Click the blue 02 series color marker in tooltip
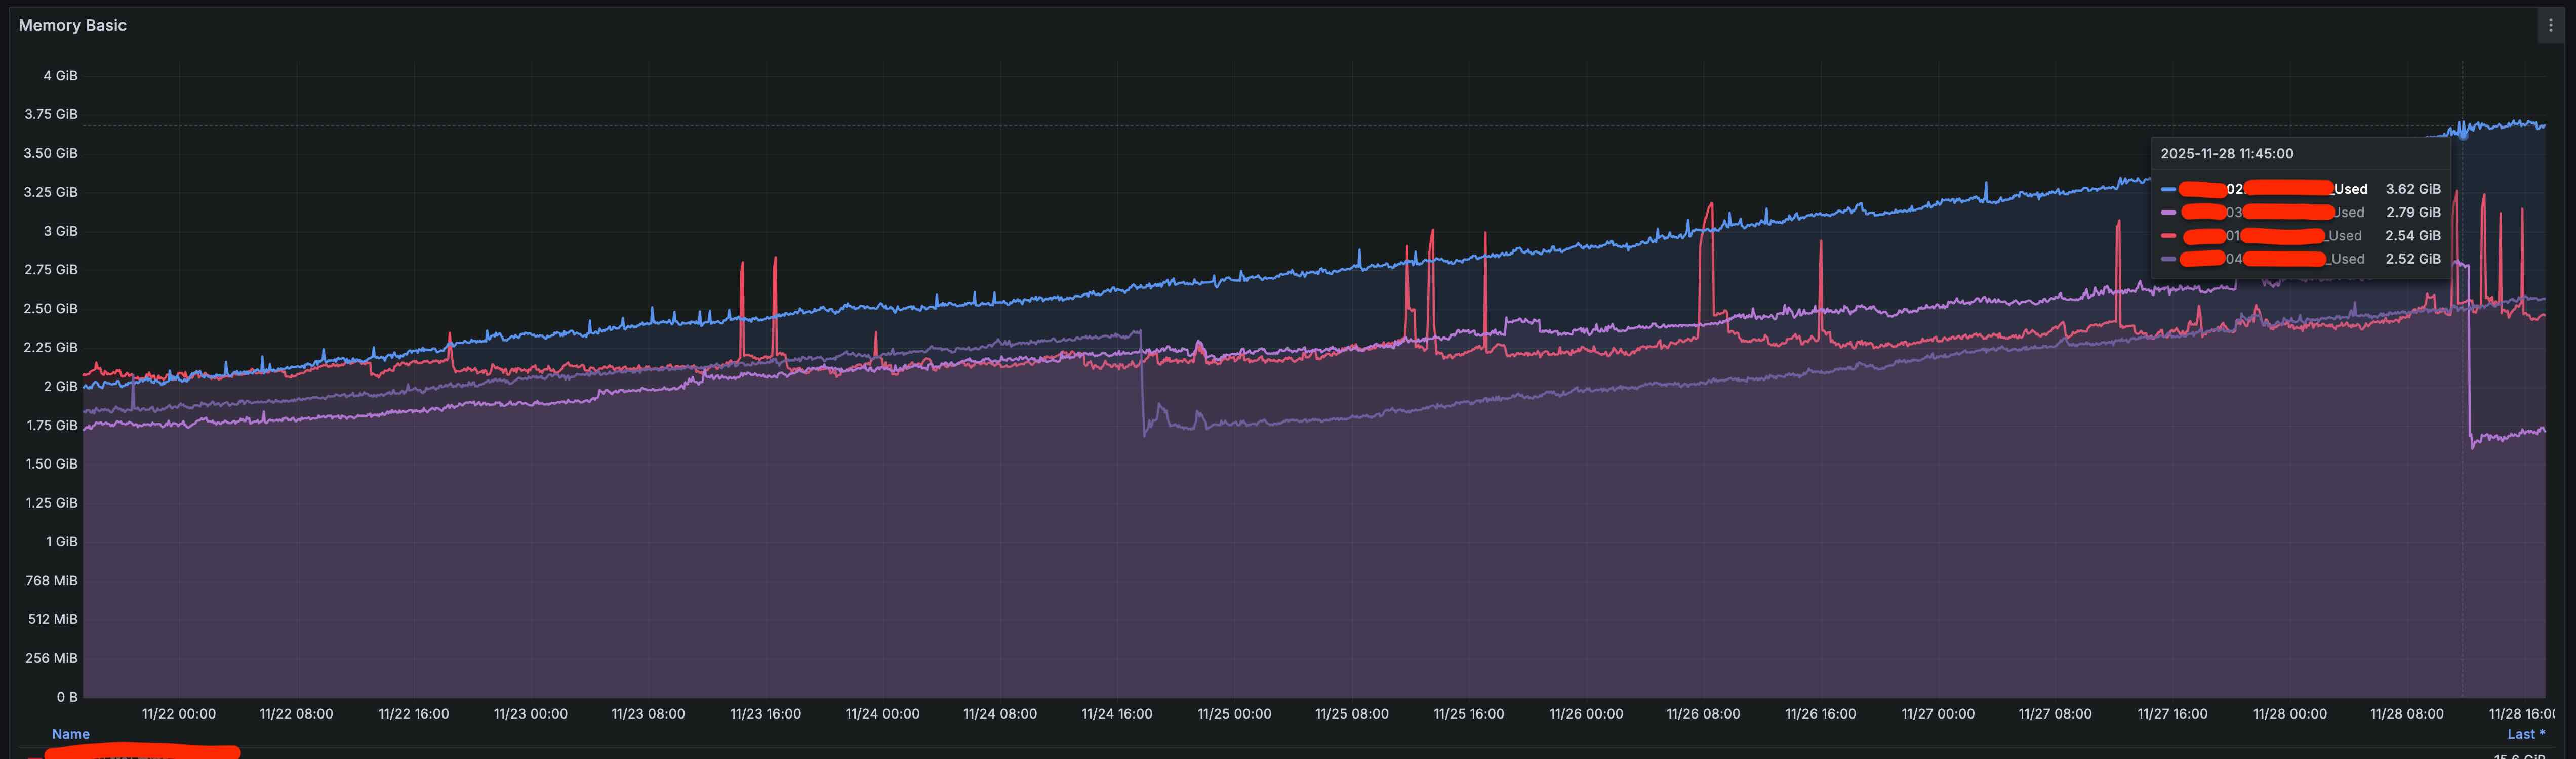This screenshot has height=759, width=2576. (x=2168, y=189)
